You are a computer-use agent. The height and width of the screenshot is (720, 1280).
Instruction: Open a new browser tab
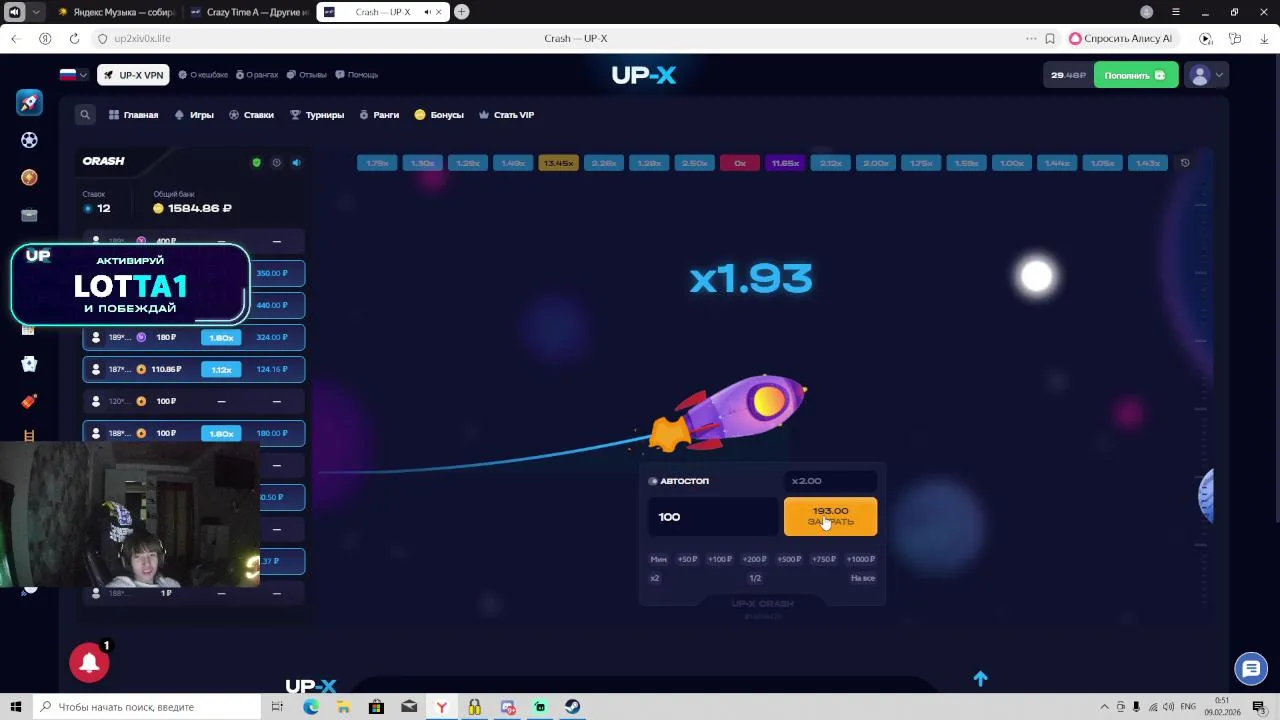coord(461,12)
